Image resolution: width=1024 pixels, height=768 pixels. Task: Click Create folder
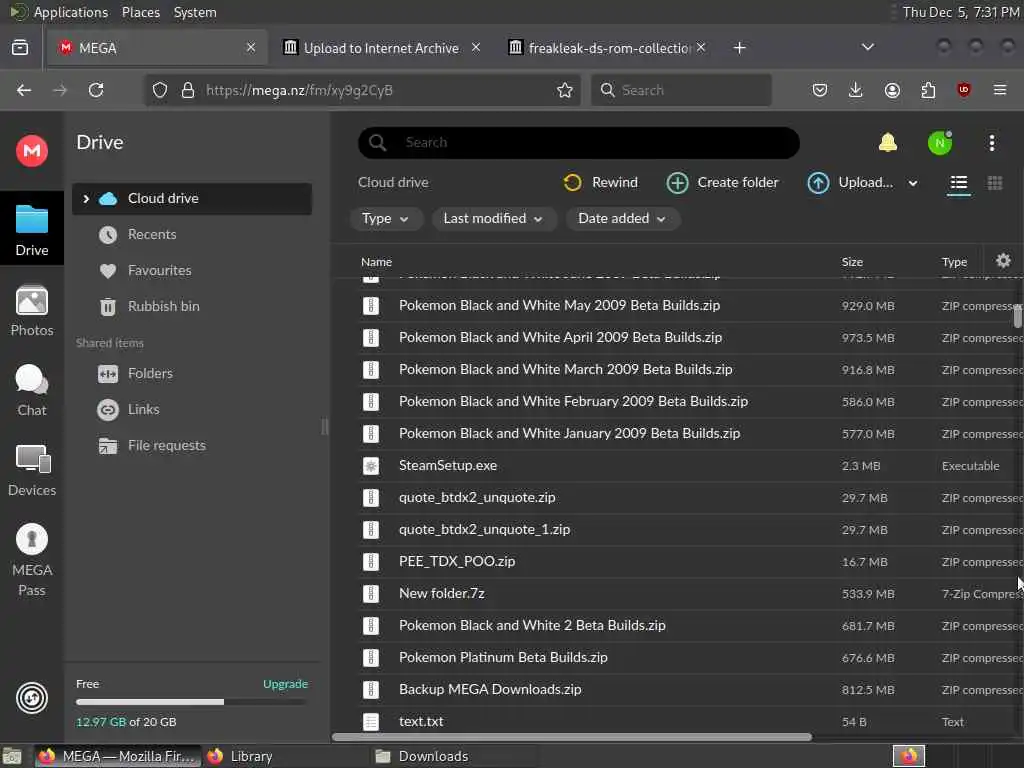point(722,183)
